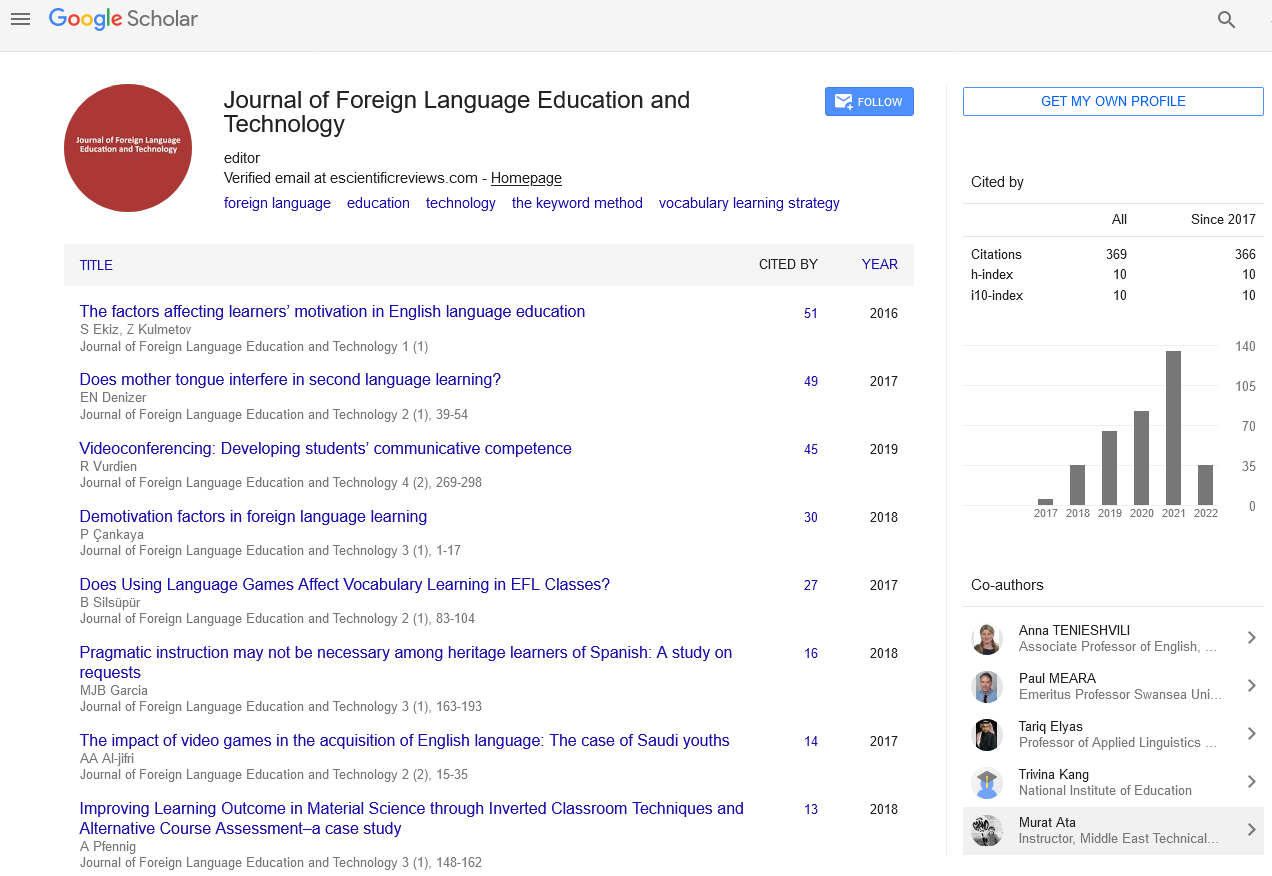Sort publications by Title column header
Screen dimensions: 1272x876
click(x=96, y=265)
